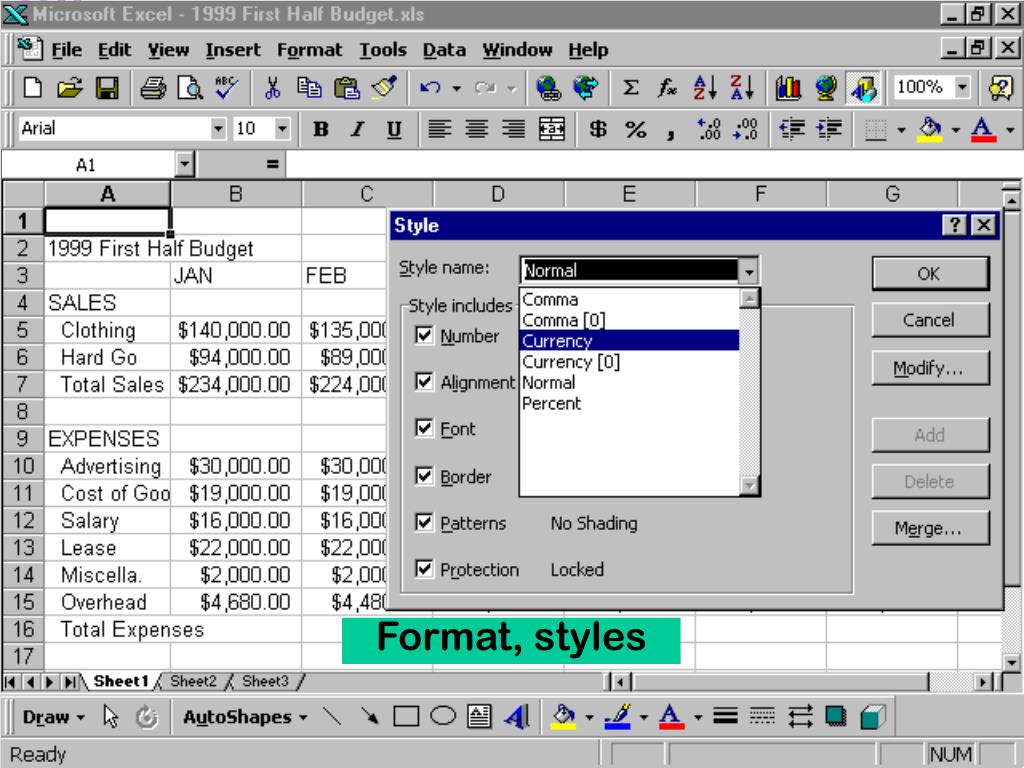Screen dimensions: 1024x768
Task: Uncheck the Font checkbox
Action: [x=424, y=428]
